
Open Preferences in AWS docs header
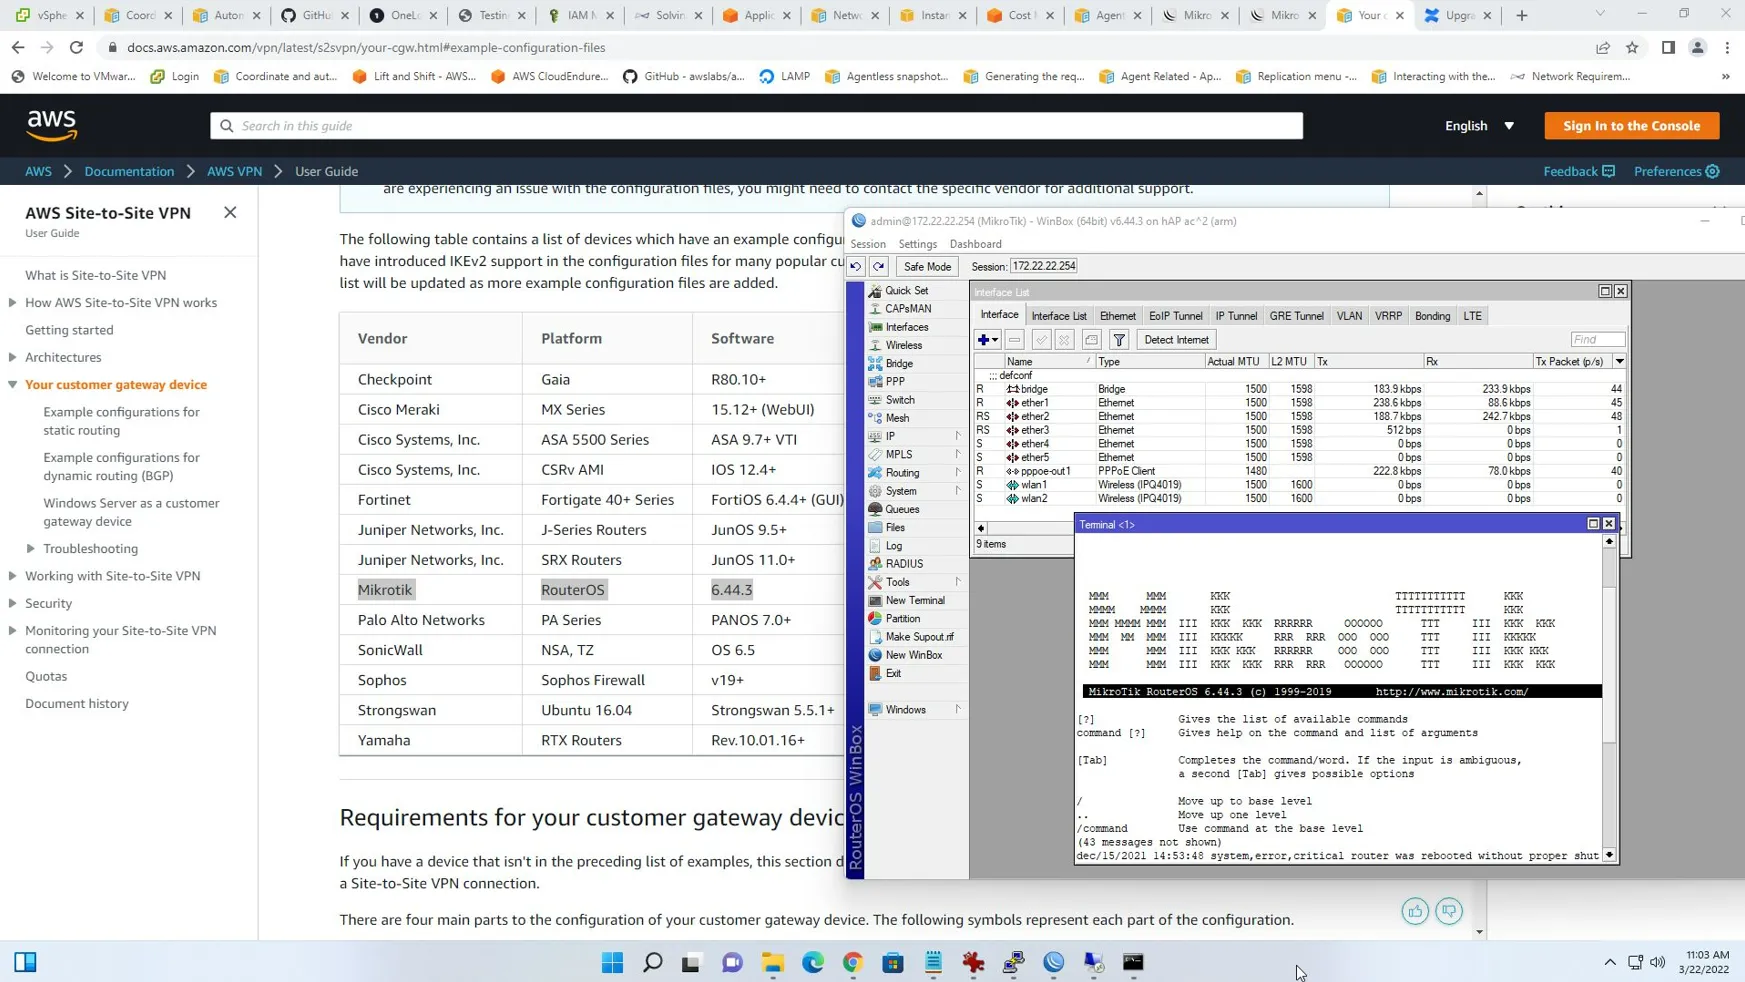pos(1677,171)
